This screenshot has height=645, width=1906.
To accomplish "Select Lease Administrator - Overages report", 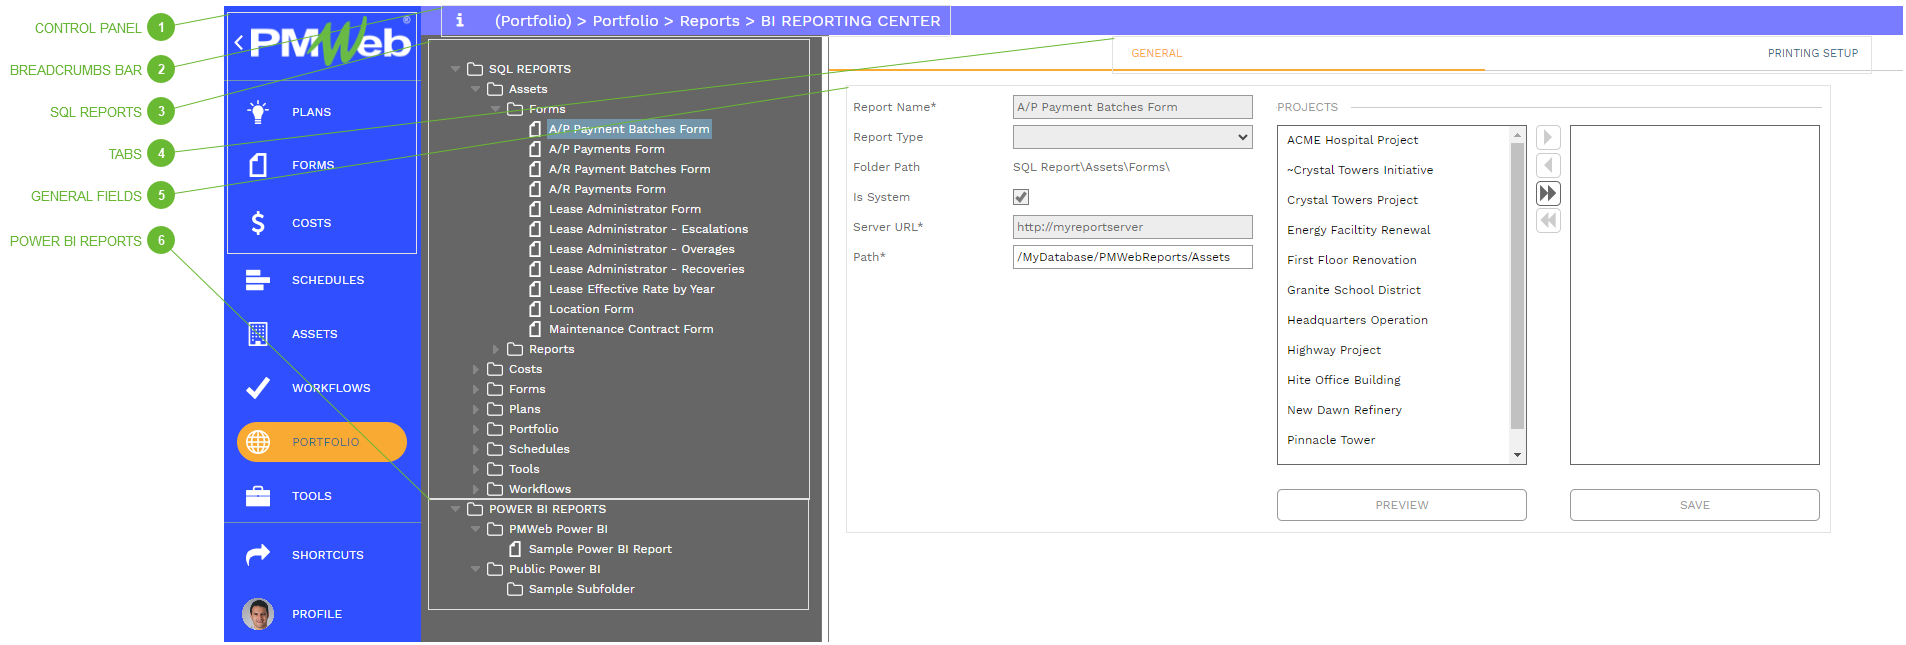I will point(641,249).
